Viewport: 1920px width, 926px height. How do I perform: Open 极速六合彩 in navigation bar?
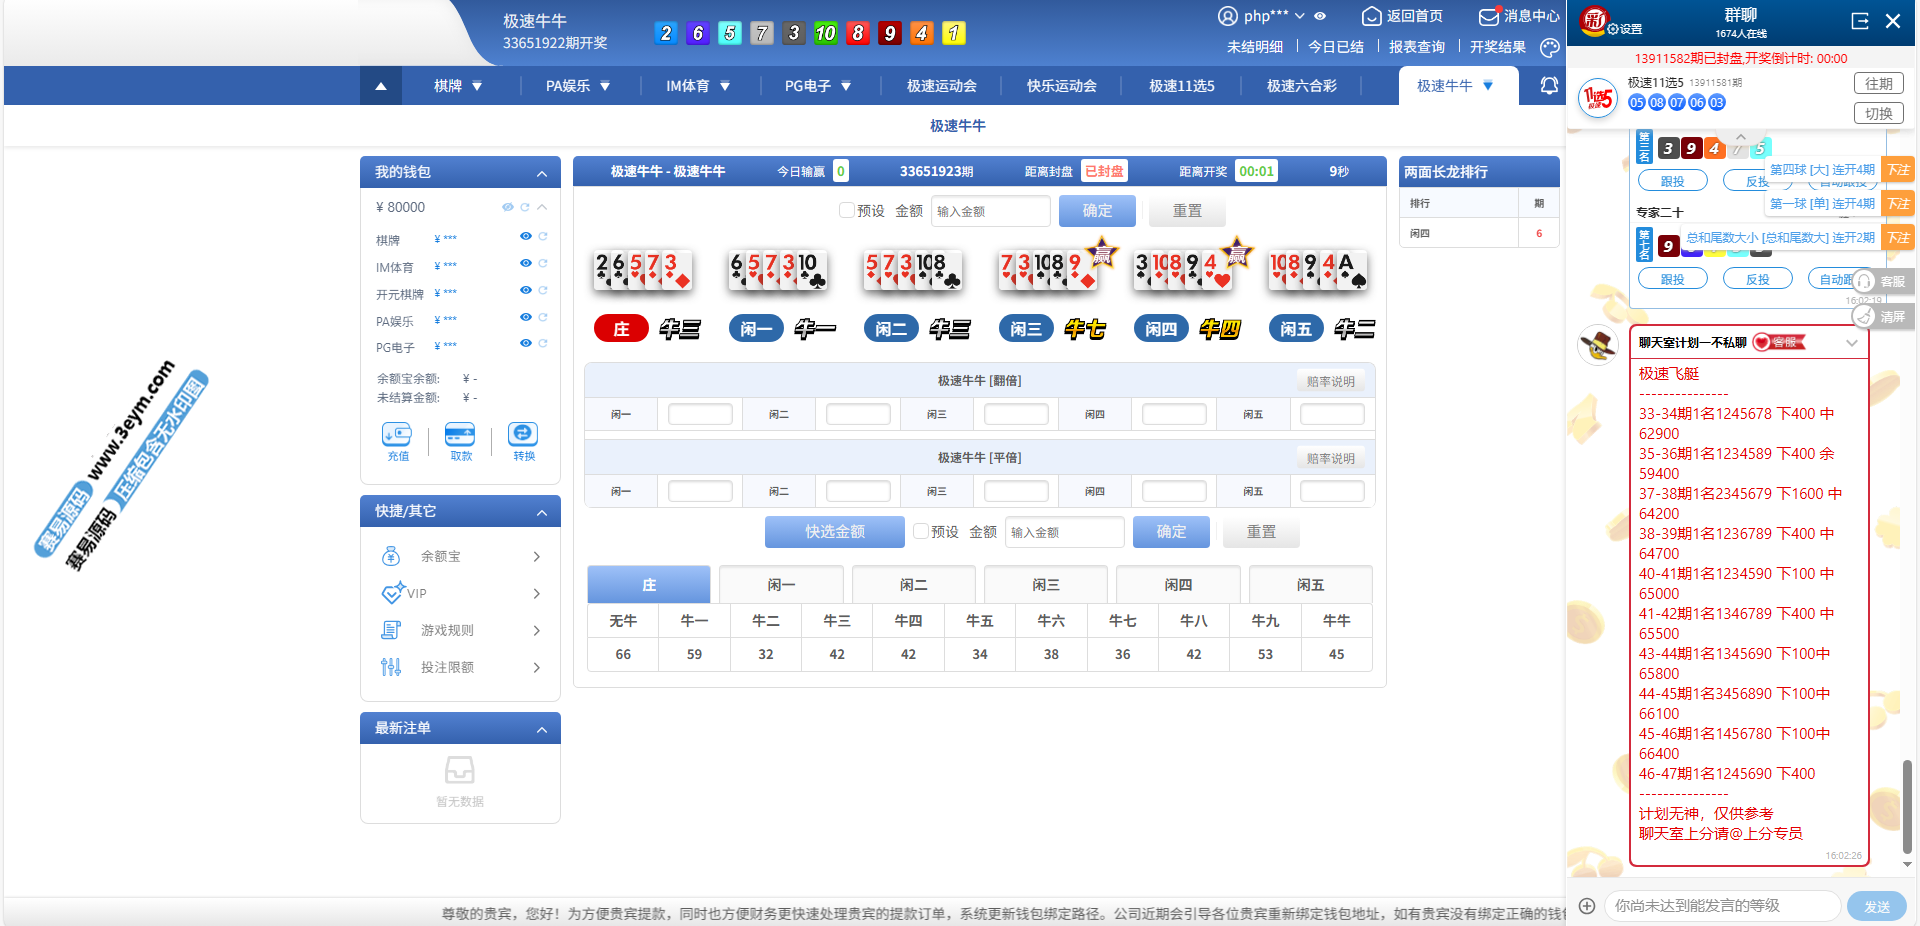tap(1301, 86)
